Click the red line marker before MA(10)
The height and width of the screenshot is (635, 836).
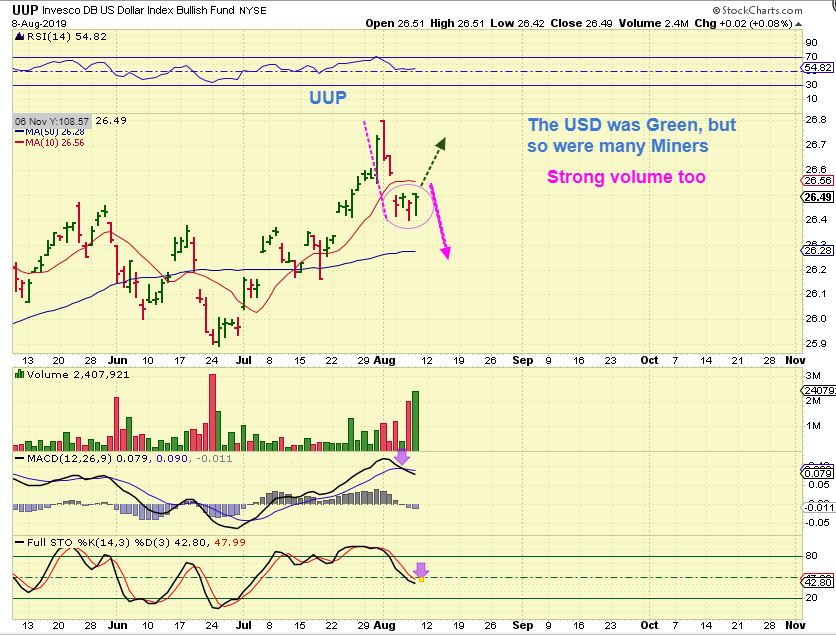20,142
